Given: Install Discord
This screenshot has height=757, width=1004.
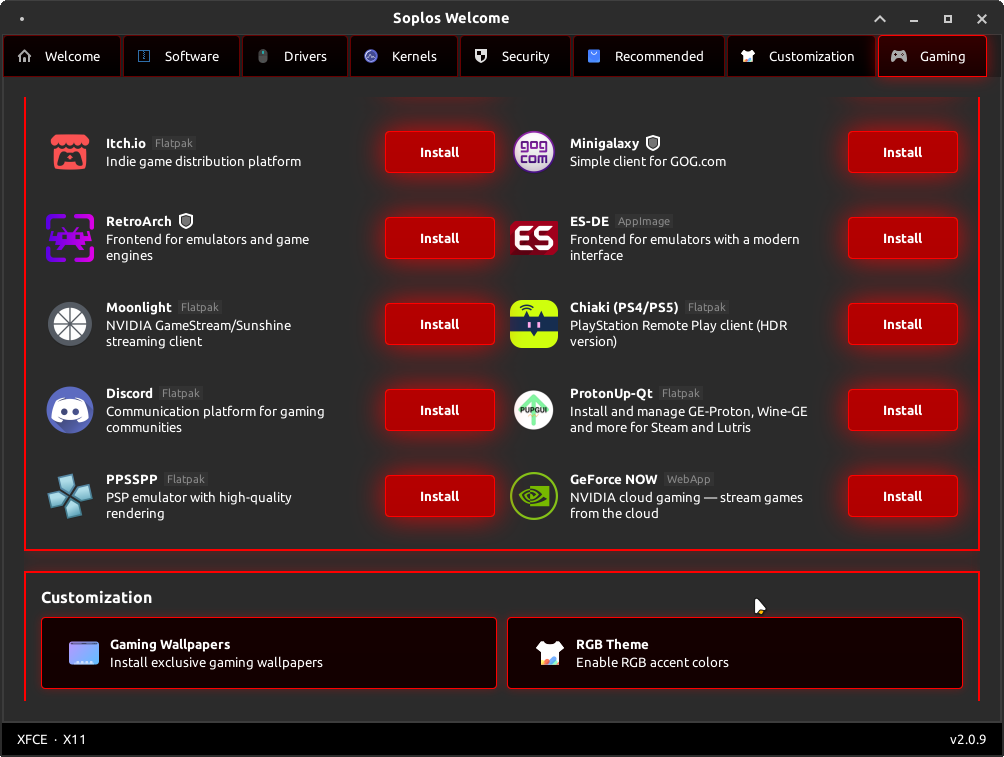Looking at the screenshot, I should pos(440,410).
